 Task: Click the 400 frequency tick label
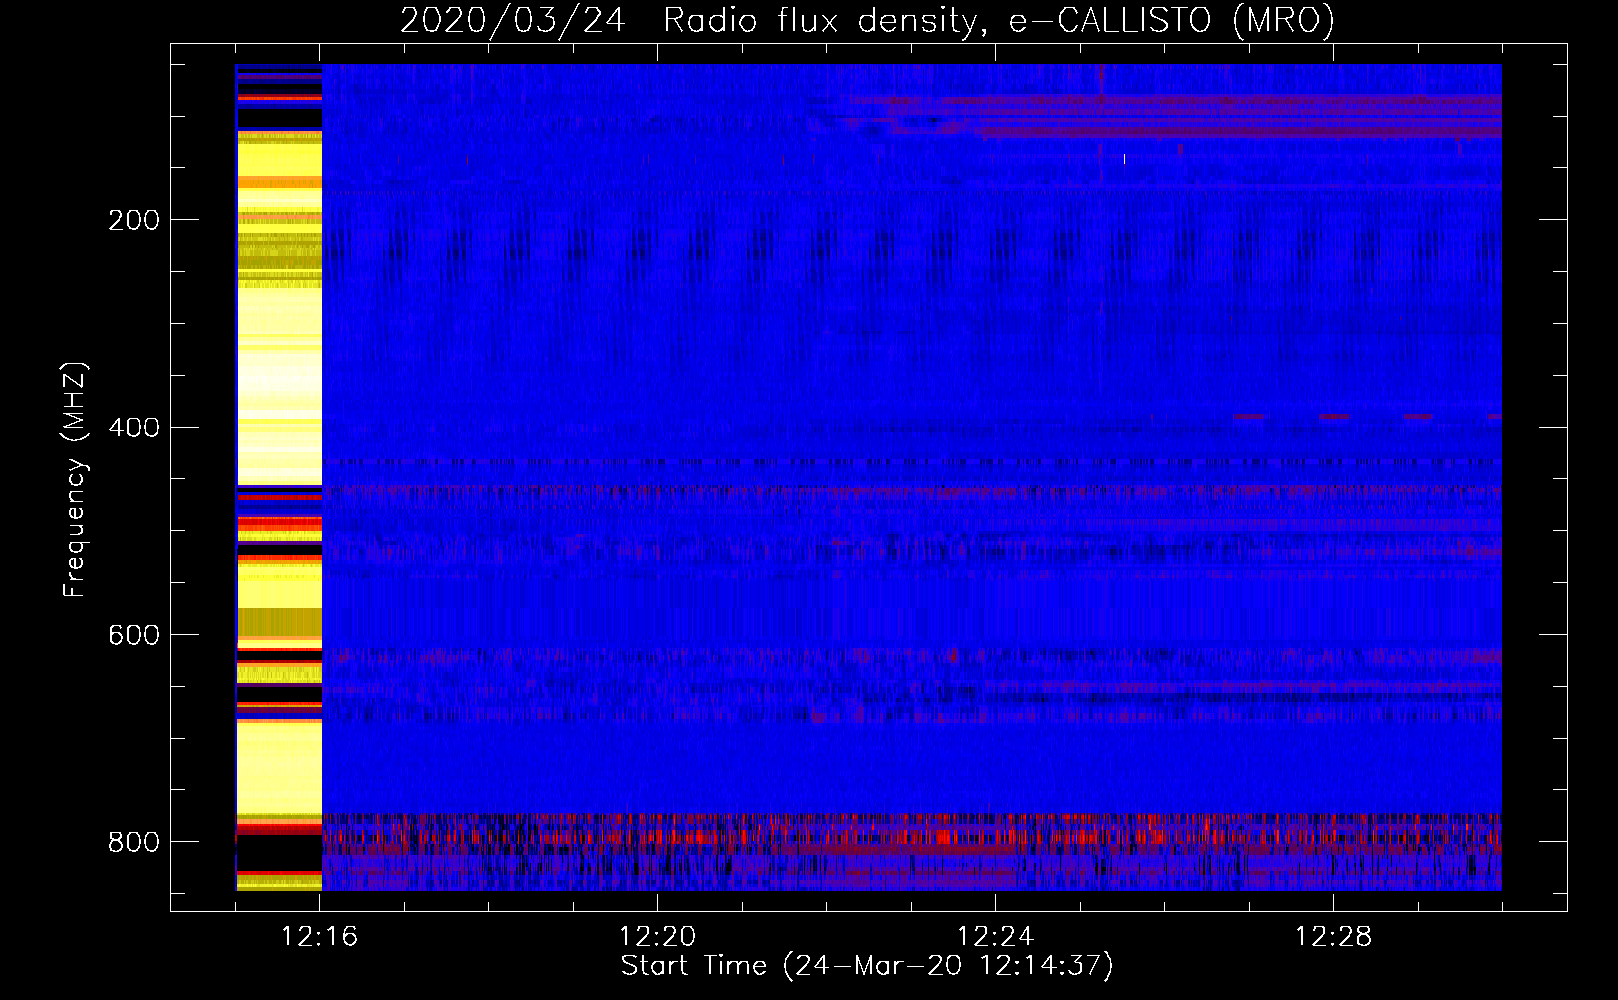134,428
